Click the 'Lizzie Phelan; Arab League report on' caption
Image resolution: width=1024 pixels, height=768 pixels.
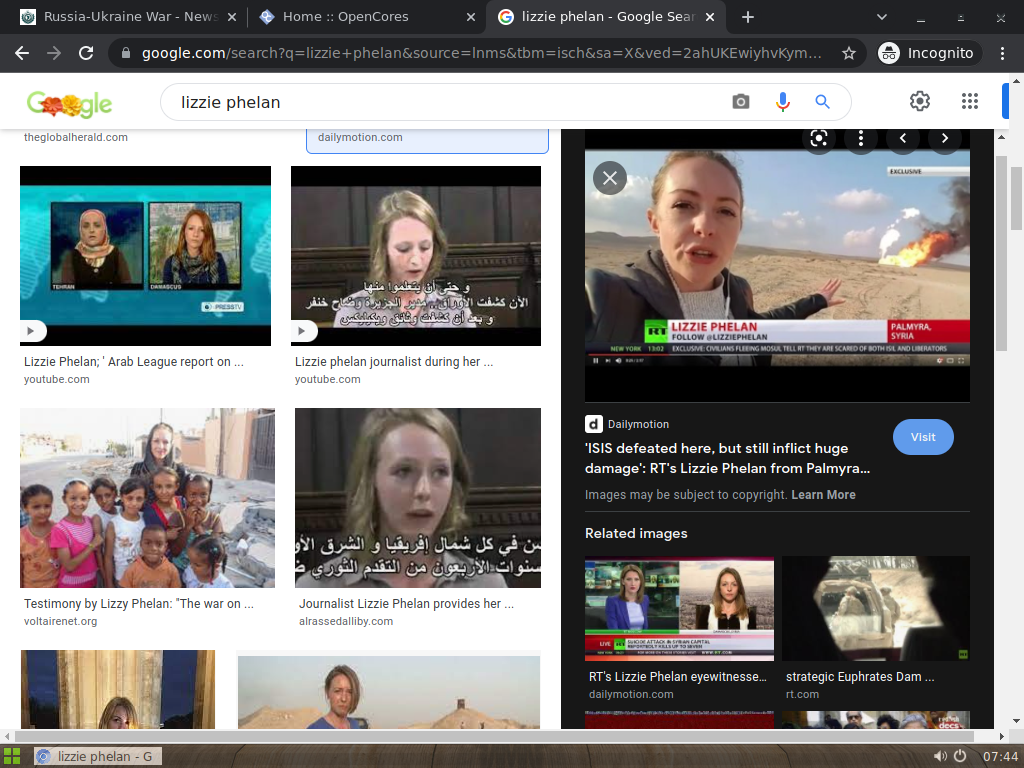pos(134,362)
